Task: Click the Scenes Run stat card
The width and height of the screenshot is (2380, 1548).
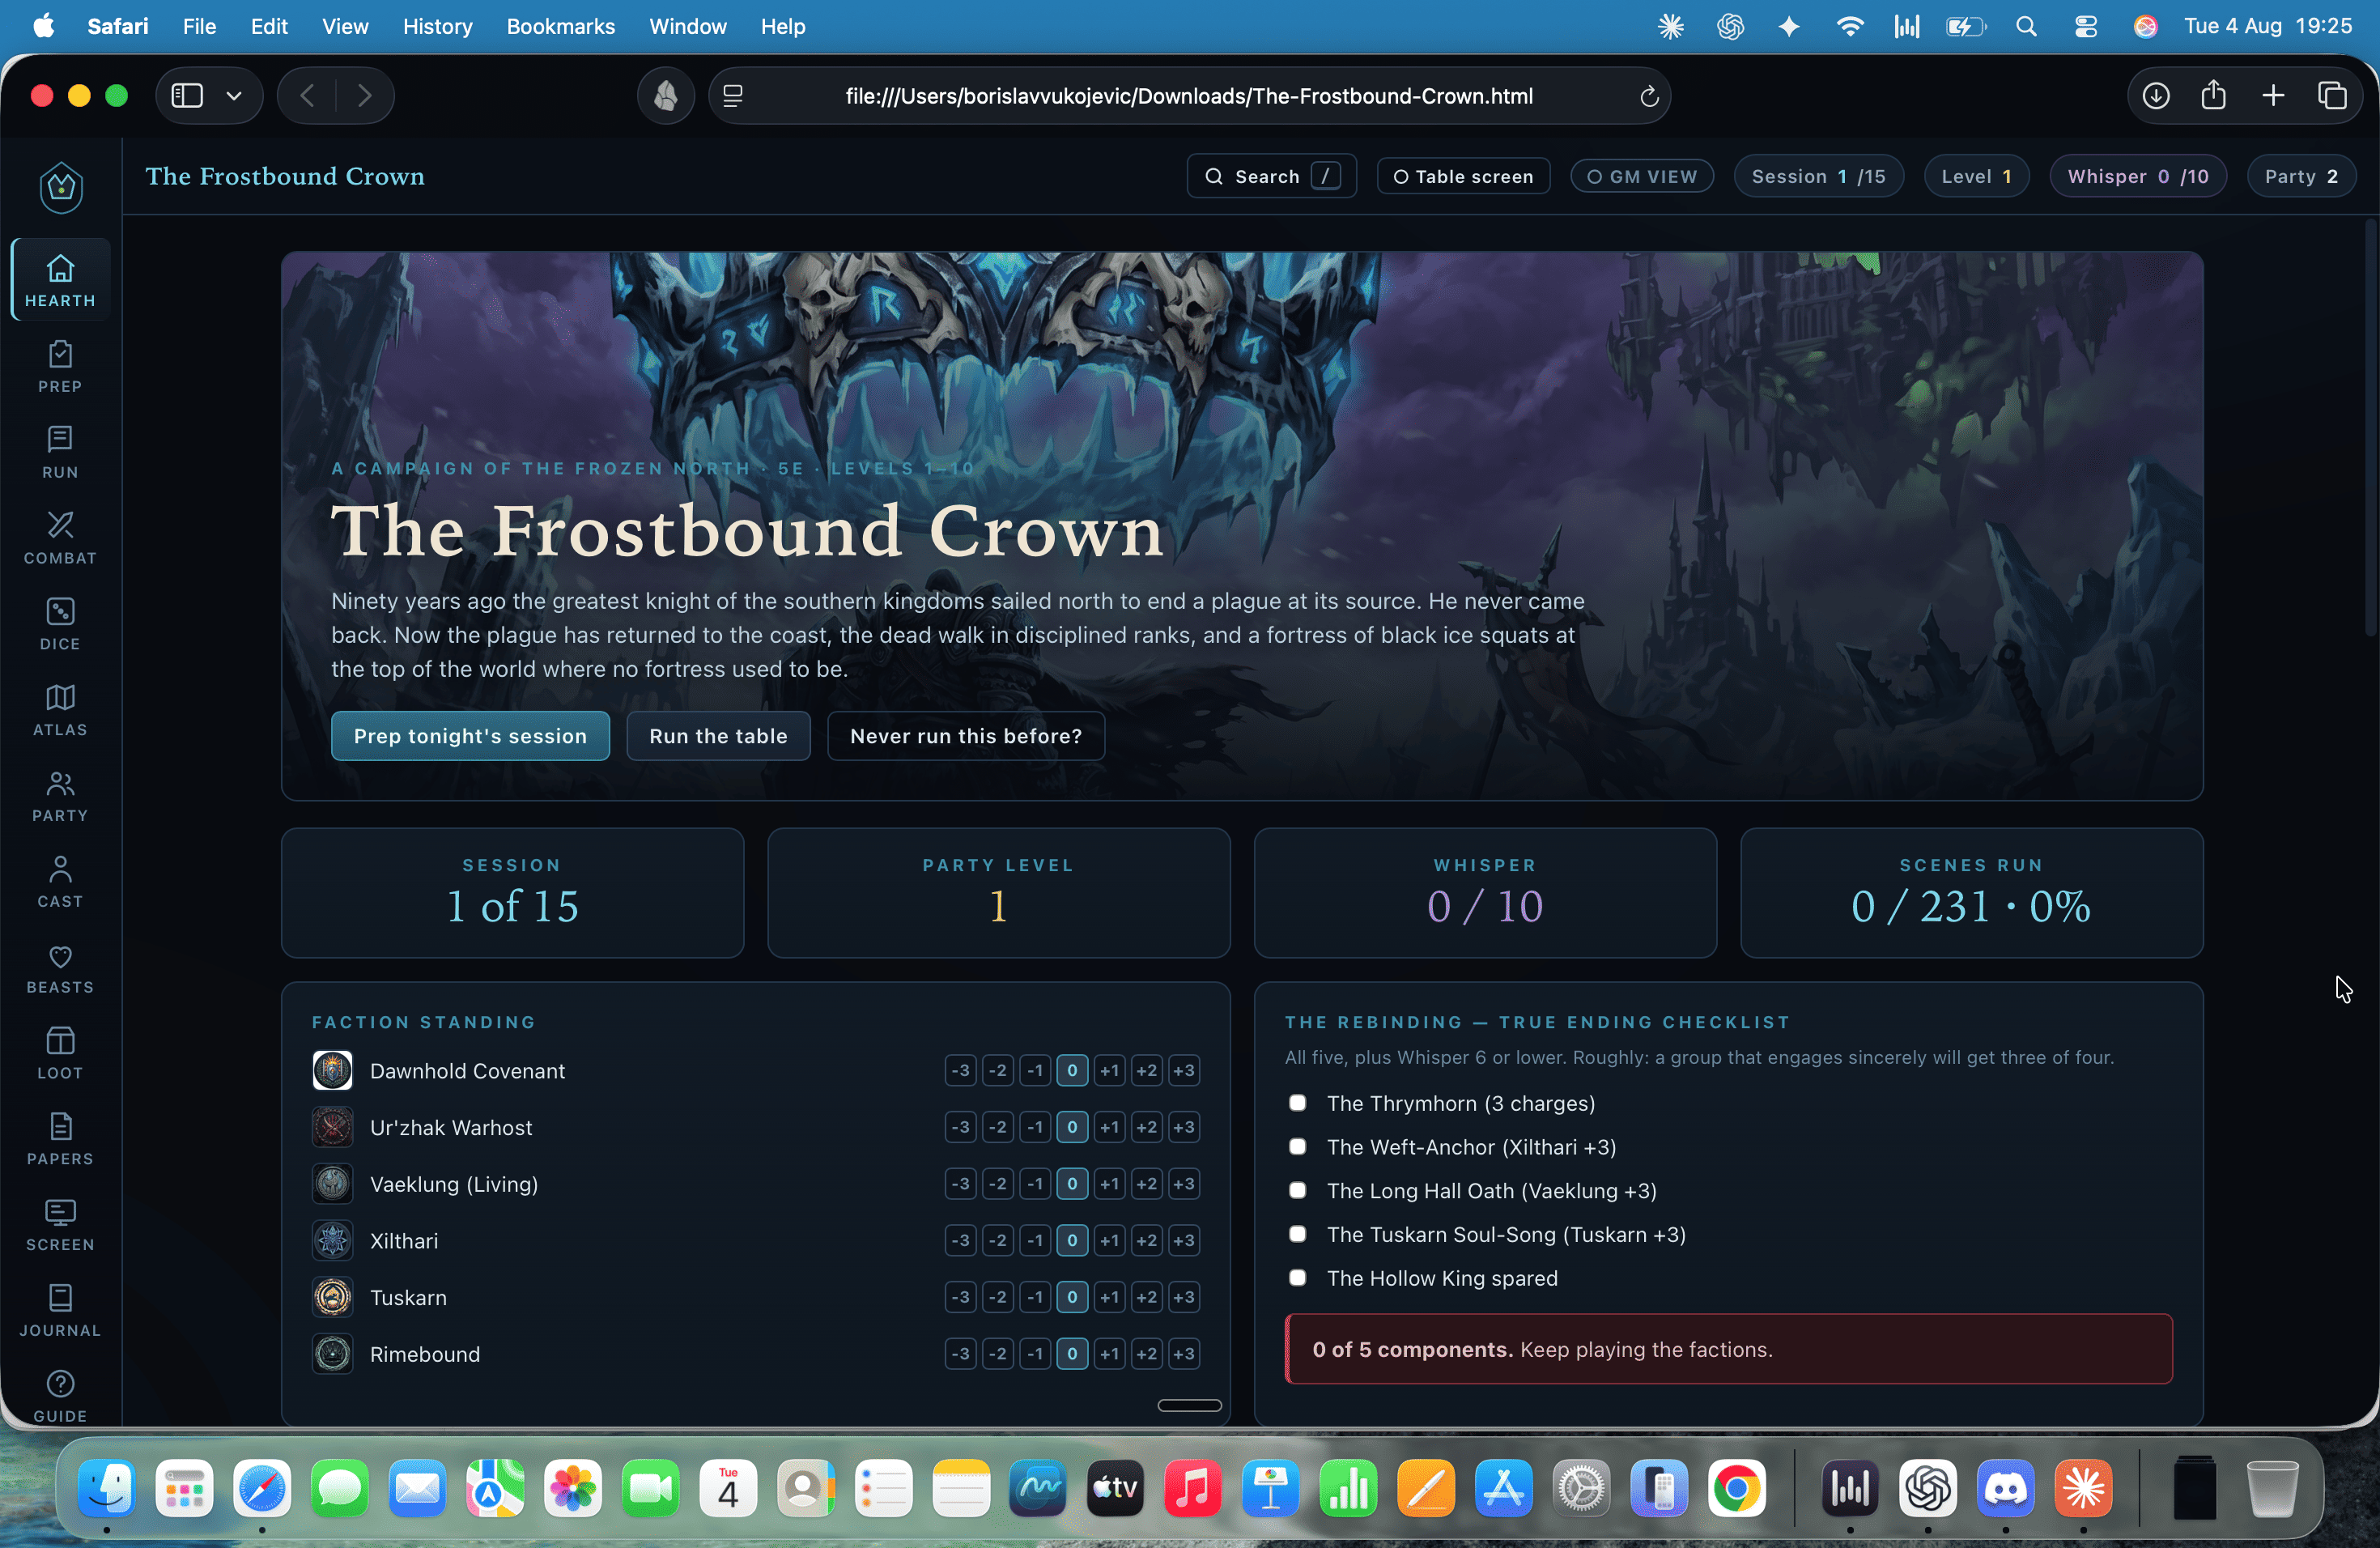Action: pos(1971,893)
